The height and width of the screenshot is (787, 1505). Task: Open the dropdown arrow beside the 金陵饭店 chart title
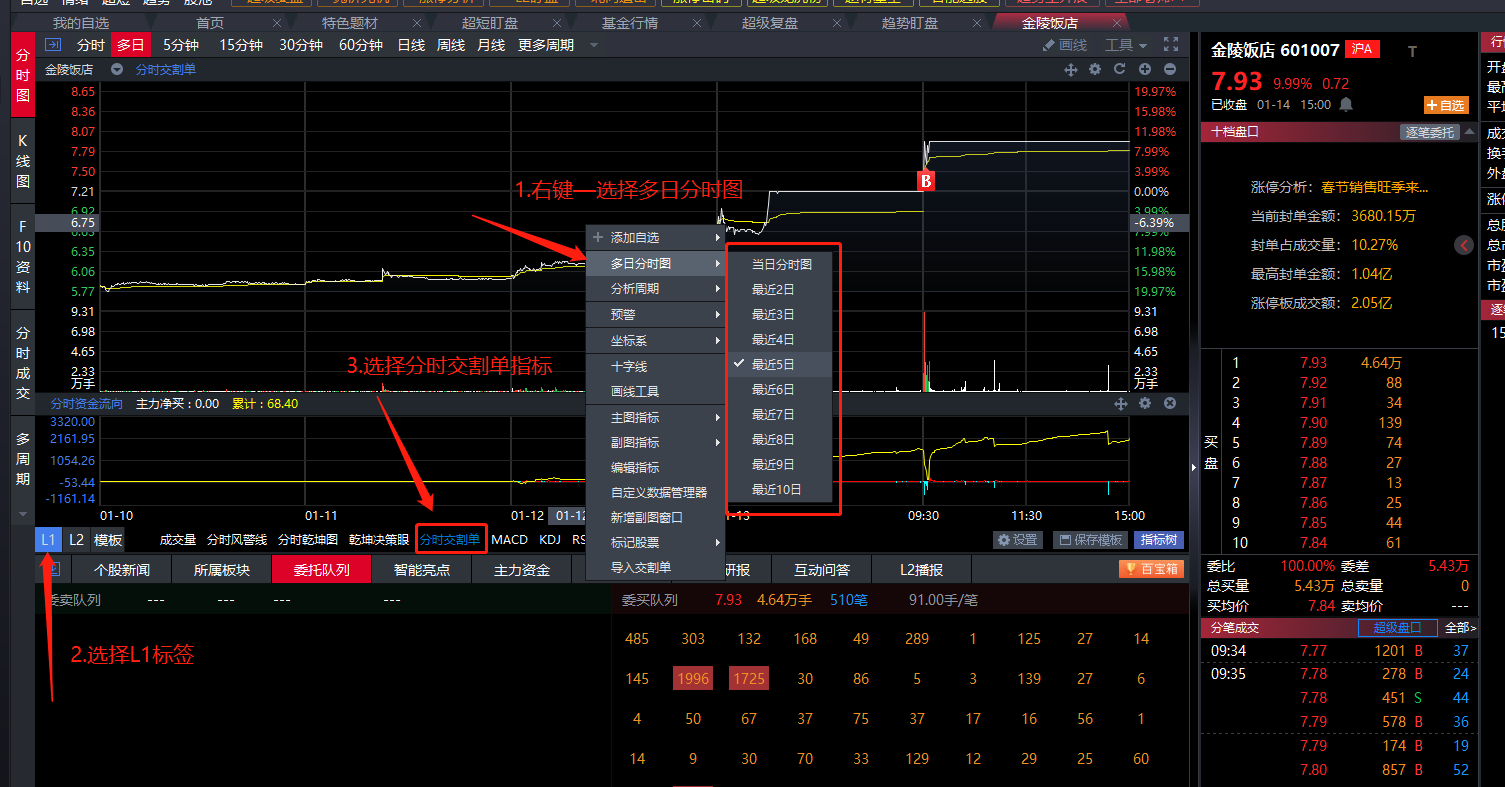[117, 69]
